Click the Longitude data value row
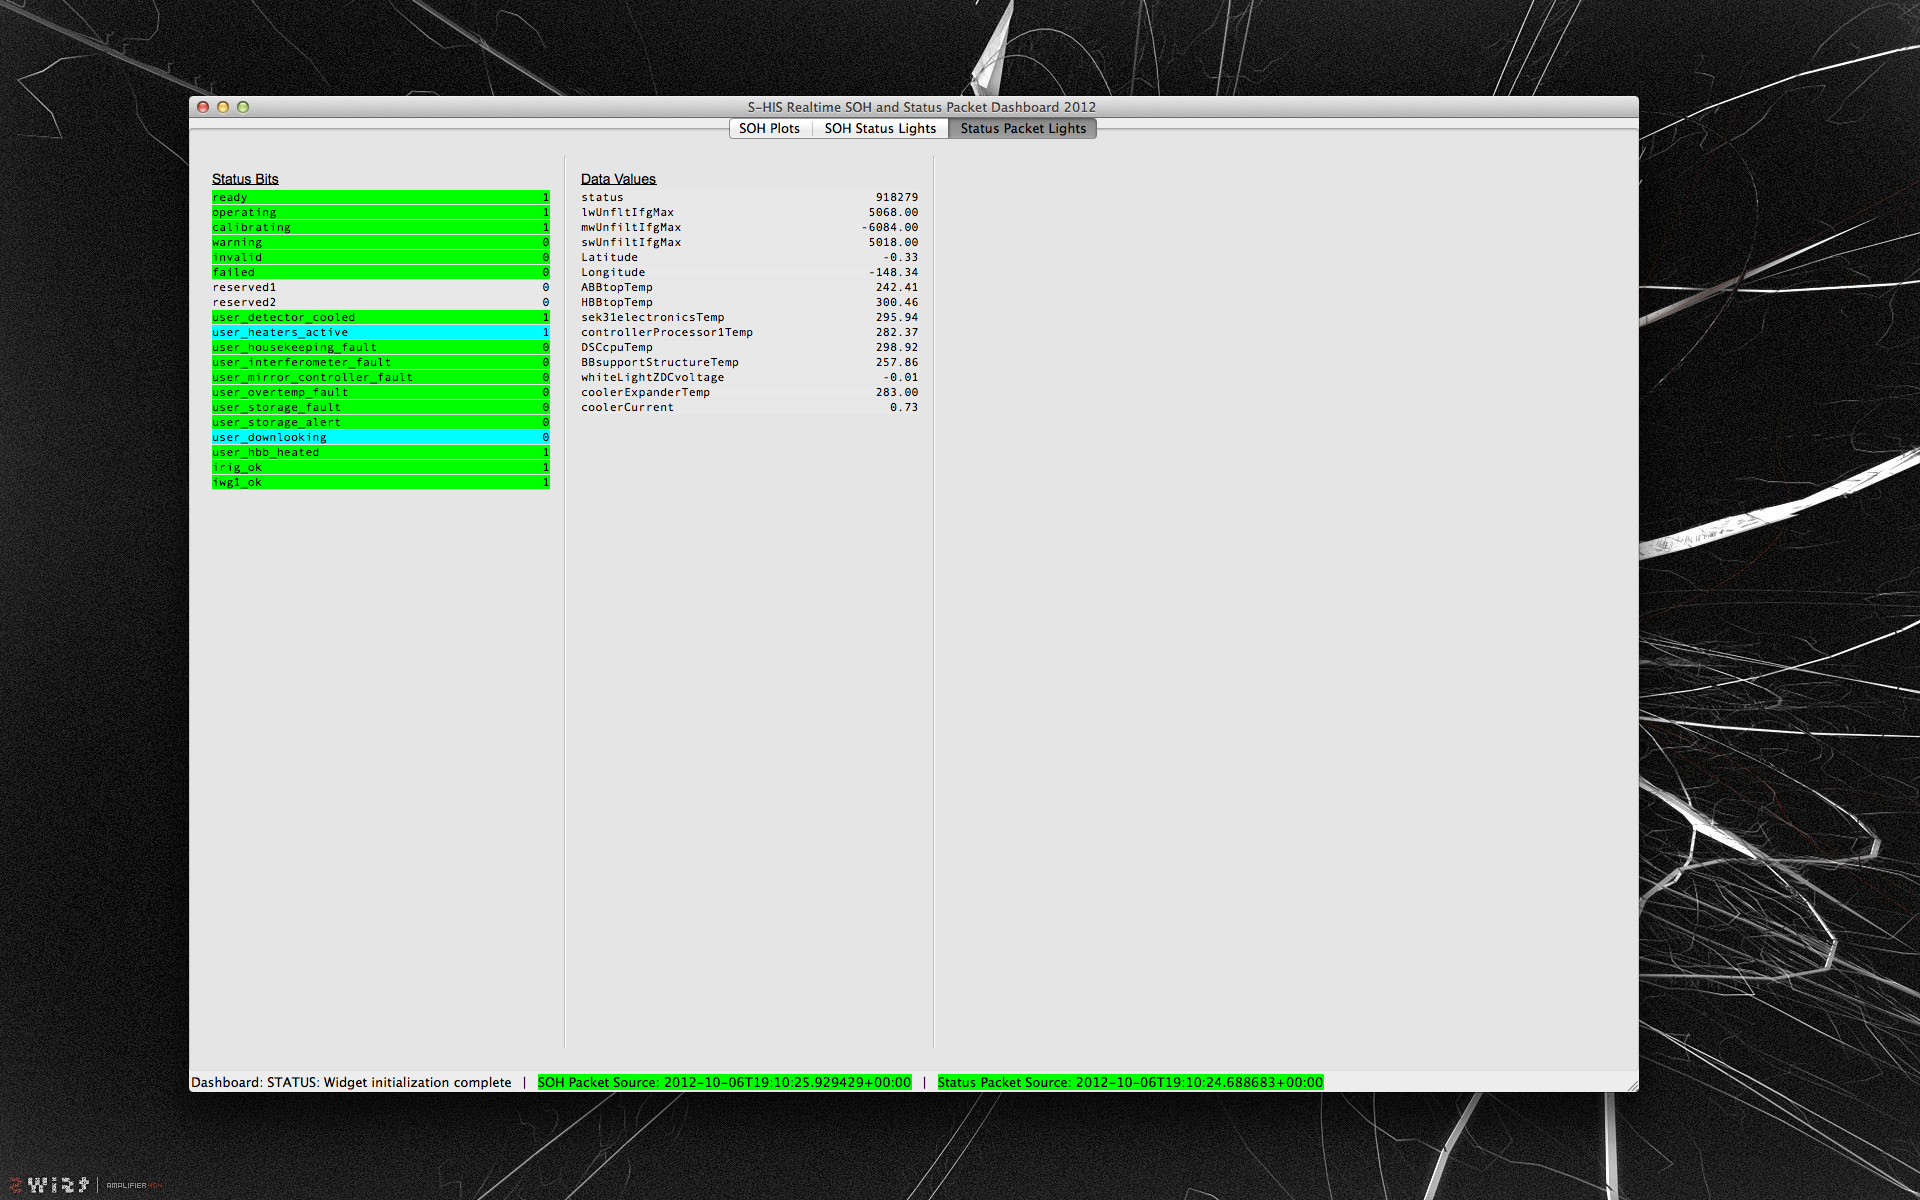This screenshot has height=1200, width=1920. click(749, 272)
